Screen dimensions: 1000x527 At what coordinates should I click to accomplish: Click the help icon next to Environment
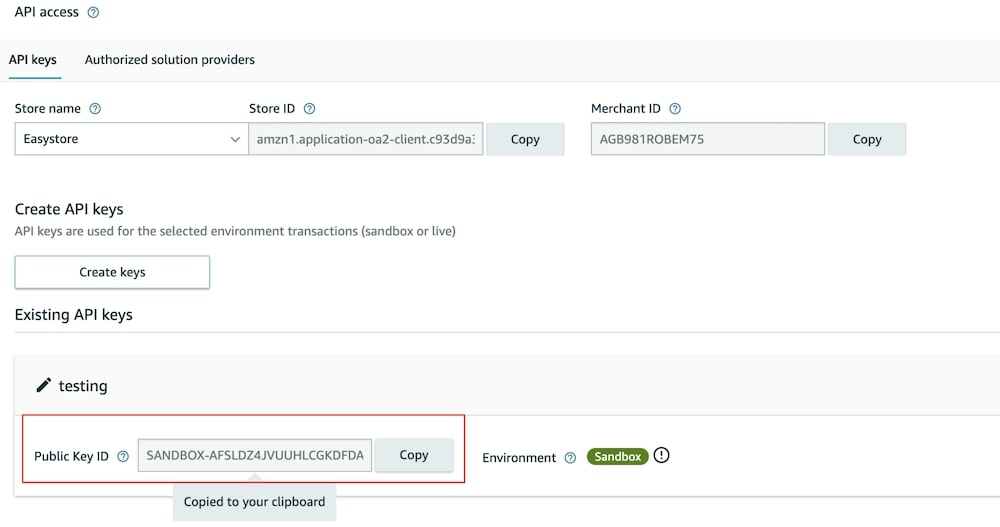point(570,457)
